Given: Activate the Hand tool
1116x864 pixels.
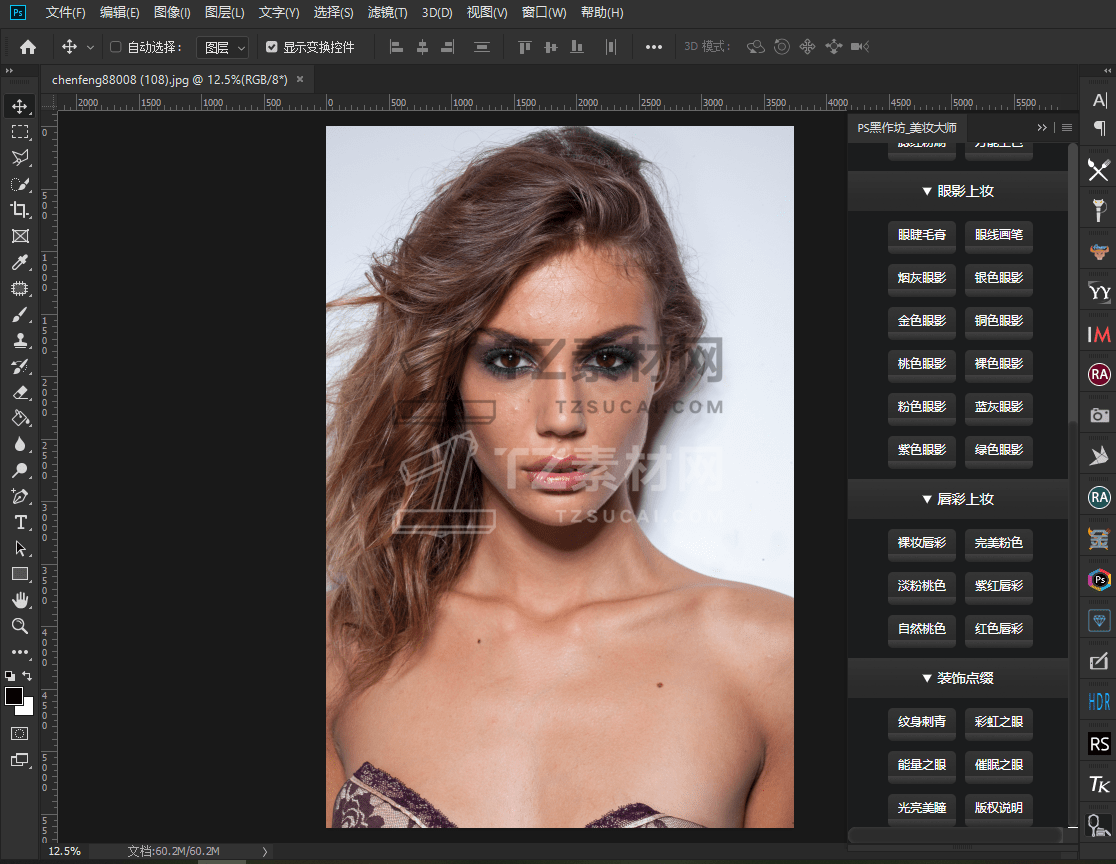Looking at the screenshot, I should point(20,600).
